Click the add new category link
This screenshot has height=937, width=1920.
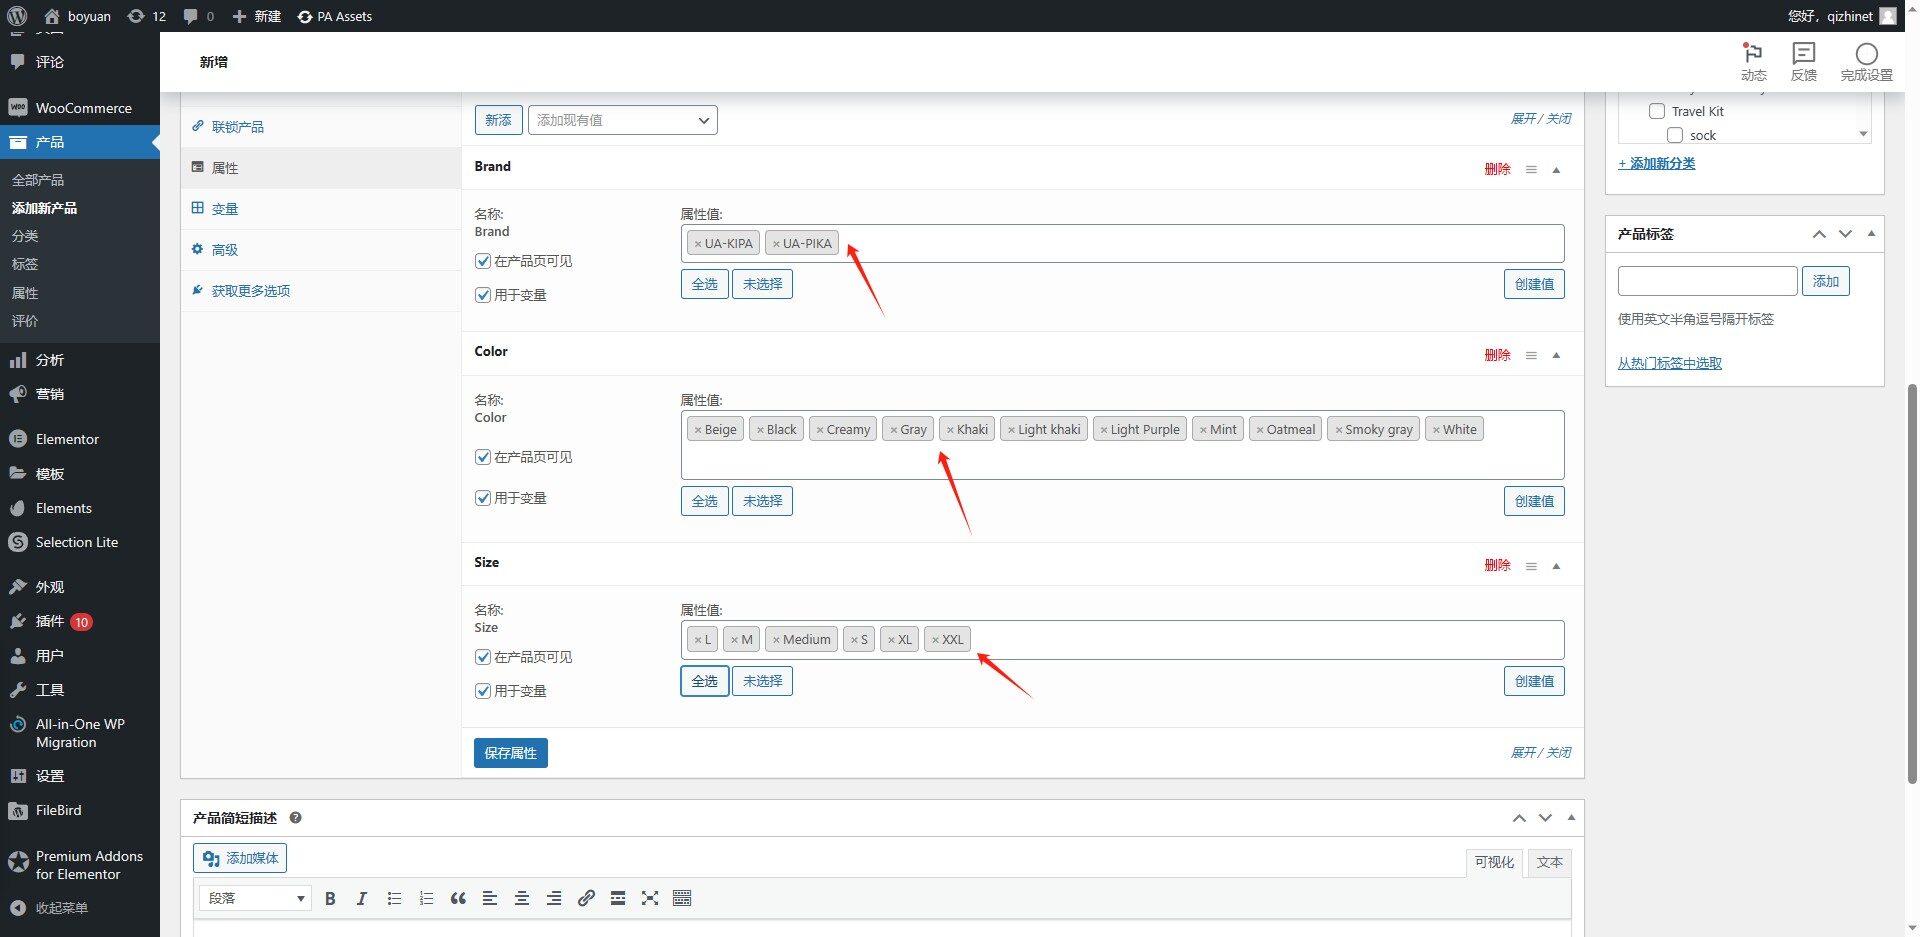pos(1657,163)
